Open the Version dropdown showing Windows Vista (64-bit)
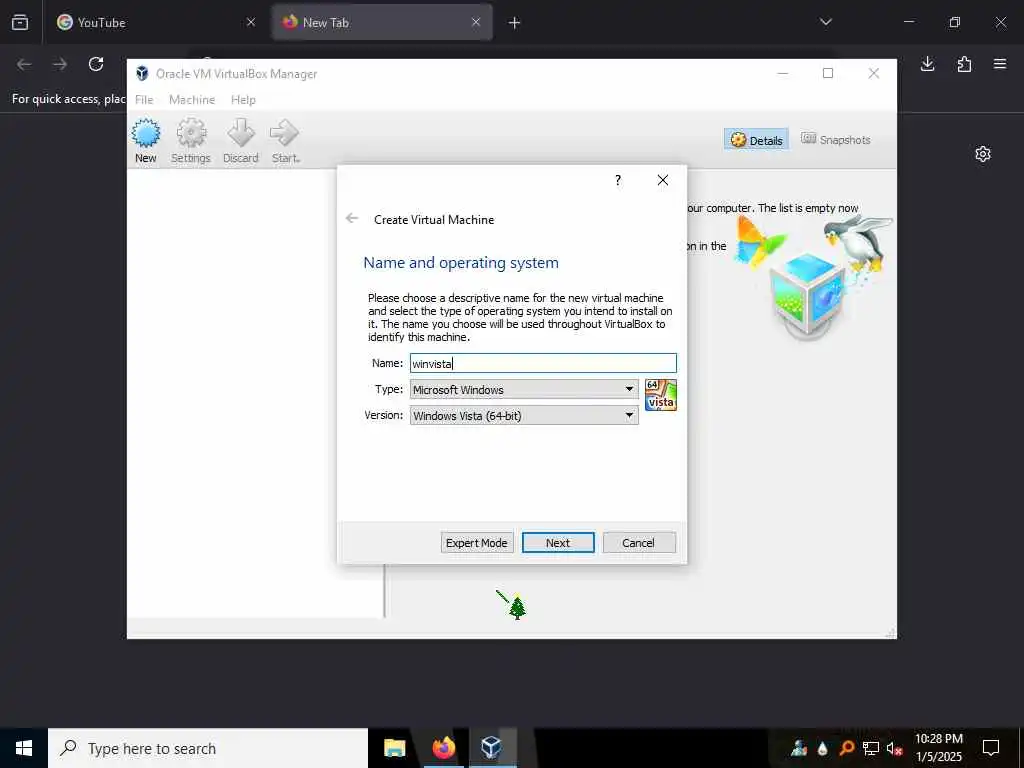This screenshot has height=768, width=1024. (524, 415)
